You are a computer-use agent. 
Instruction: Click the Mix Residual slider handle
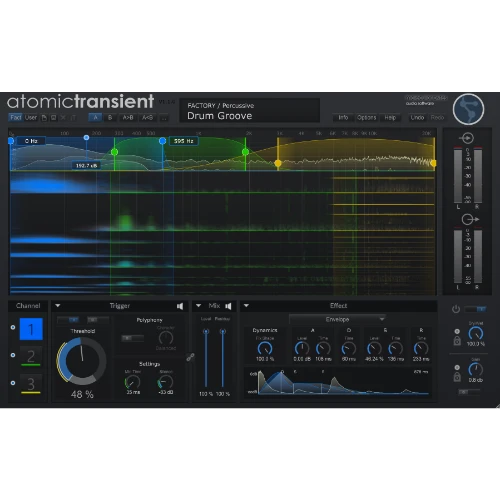click(x=223, y=331)
